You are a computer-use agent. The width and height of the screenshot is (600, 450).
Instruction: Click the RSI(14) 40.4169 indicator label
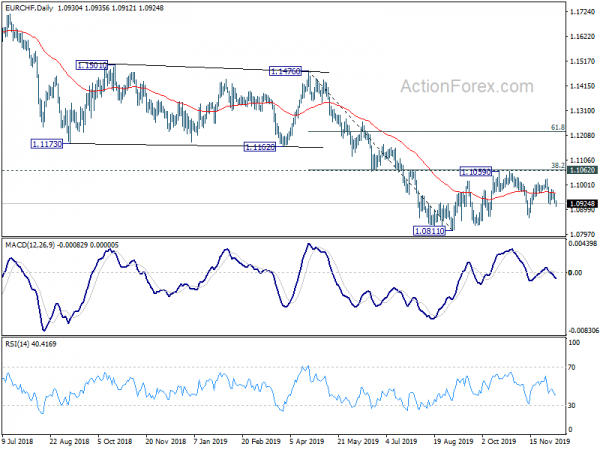[x=31, y=344]
